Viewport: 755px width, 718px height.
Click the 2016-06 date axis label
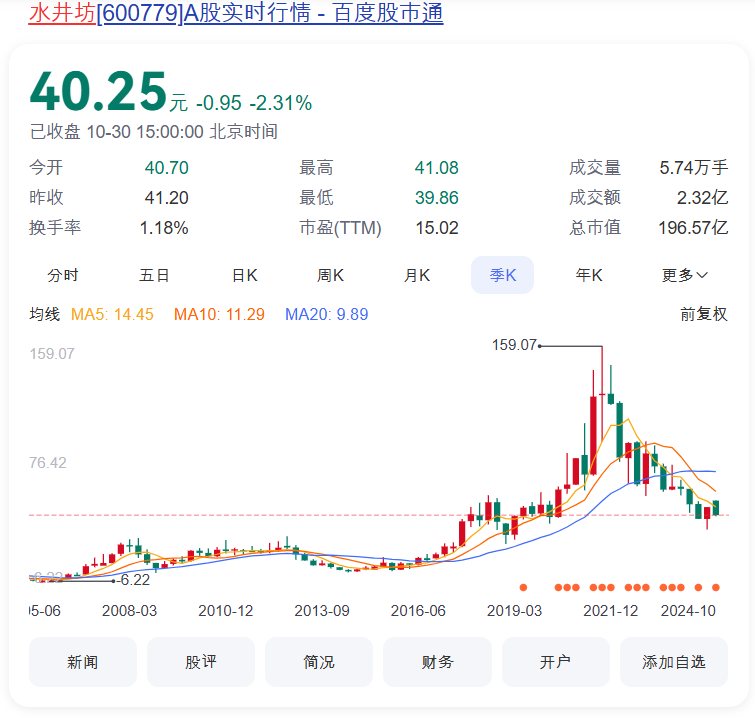point(418,611)
